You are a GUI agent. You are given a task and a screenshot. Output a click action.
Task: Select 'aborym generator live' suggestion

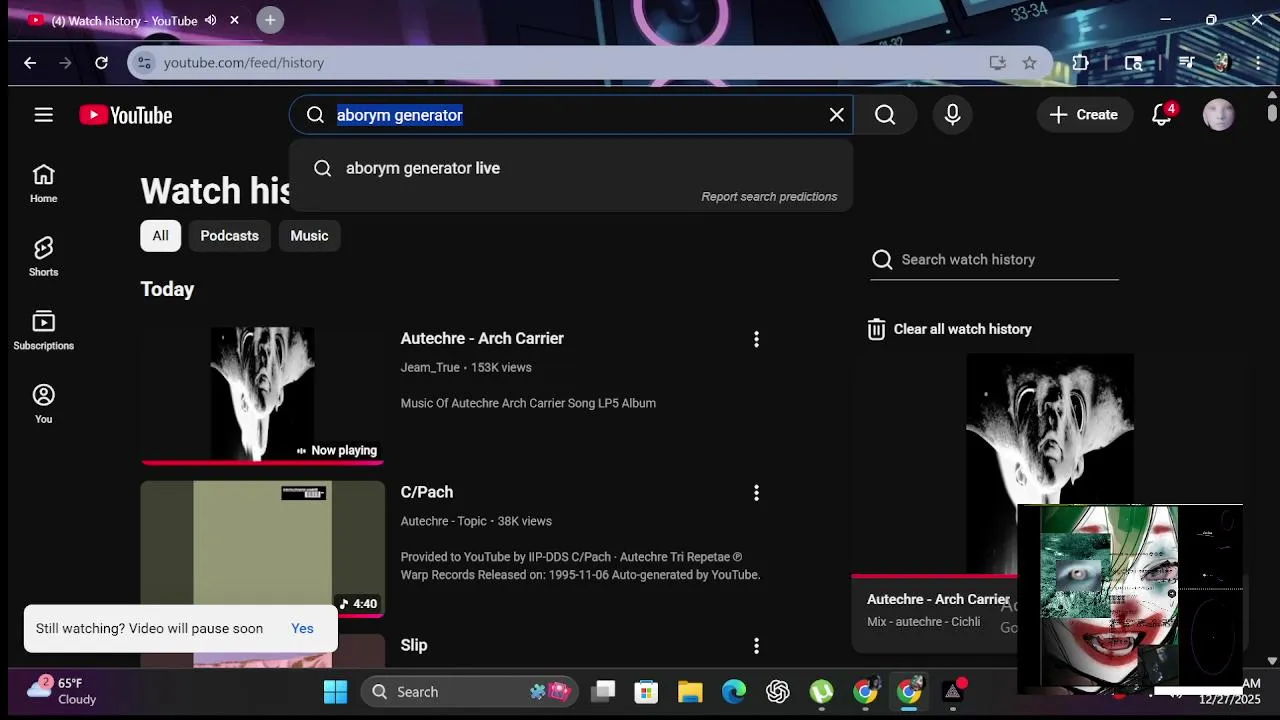[x=570, y=168]
